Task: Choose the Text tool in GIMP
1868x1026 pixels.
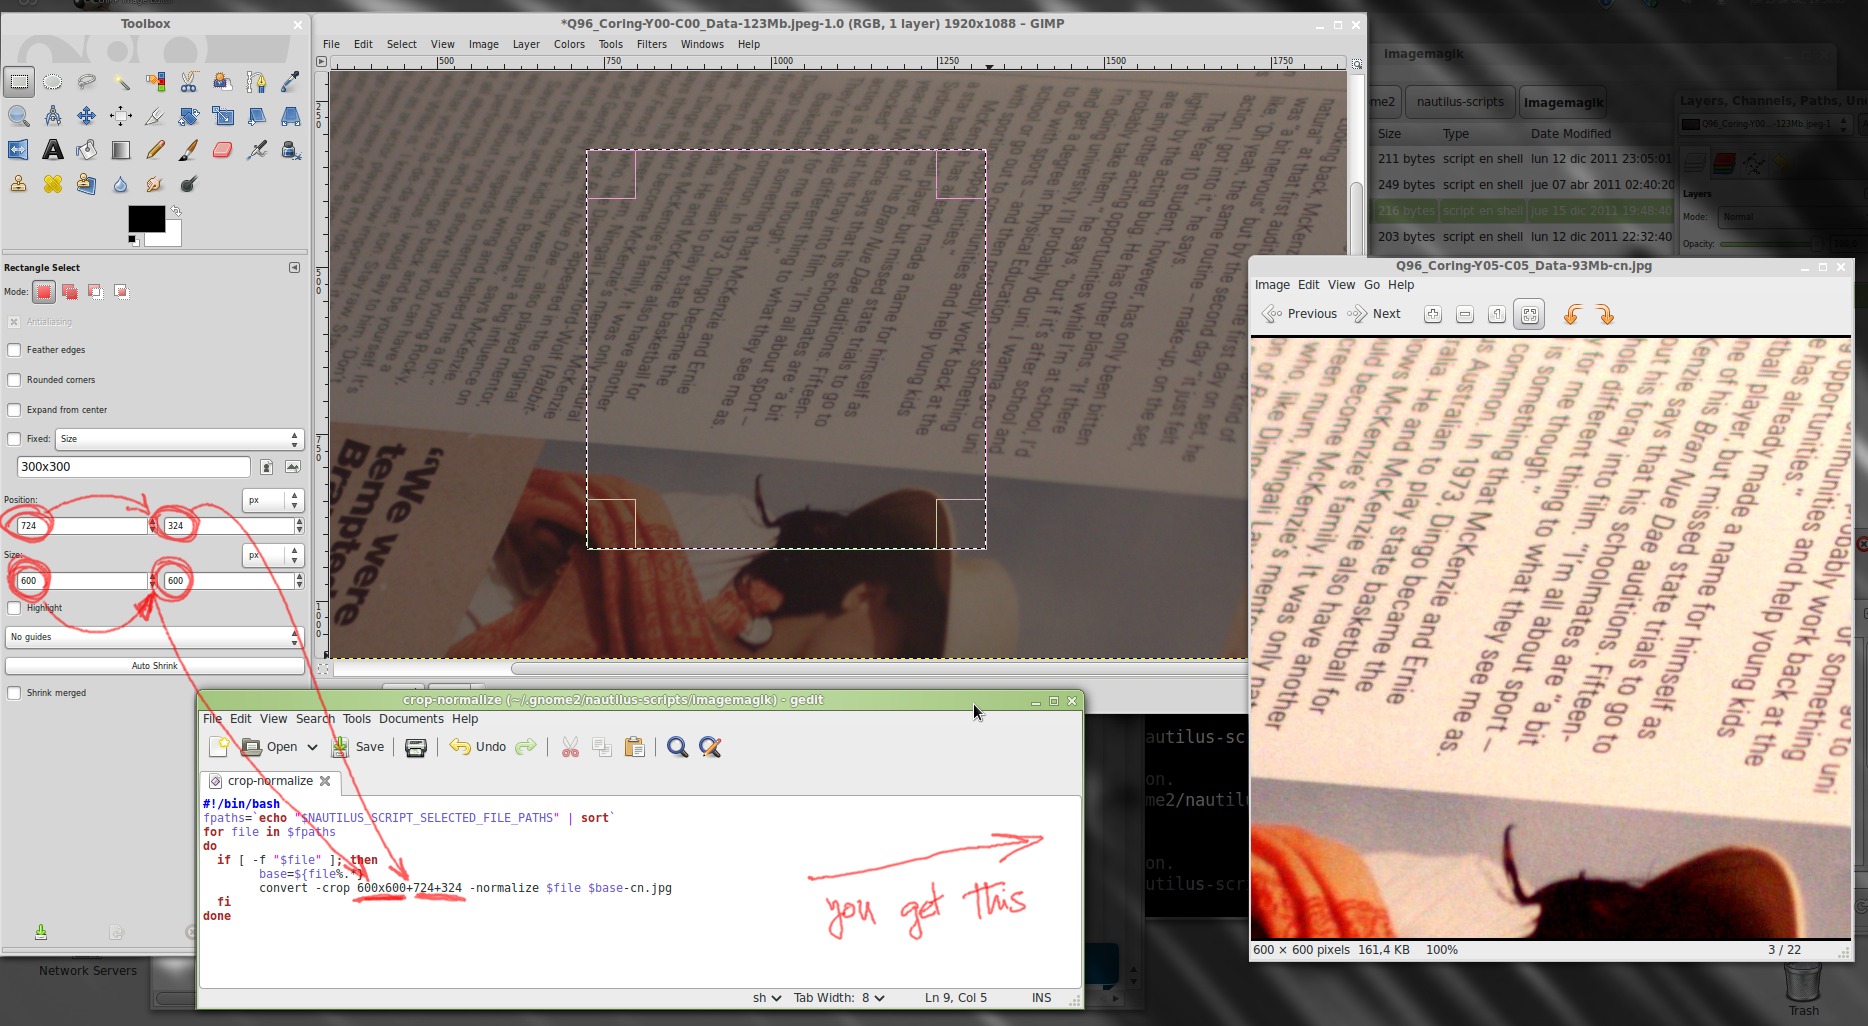Action: click(53, 150)
